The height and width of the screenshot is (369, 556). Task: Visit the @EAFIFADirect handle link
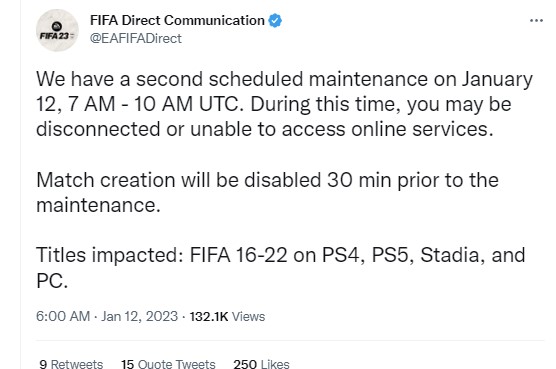[x=135, y=38]
